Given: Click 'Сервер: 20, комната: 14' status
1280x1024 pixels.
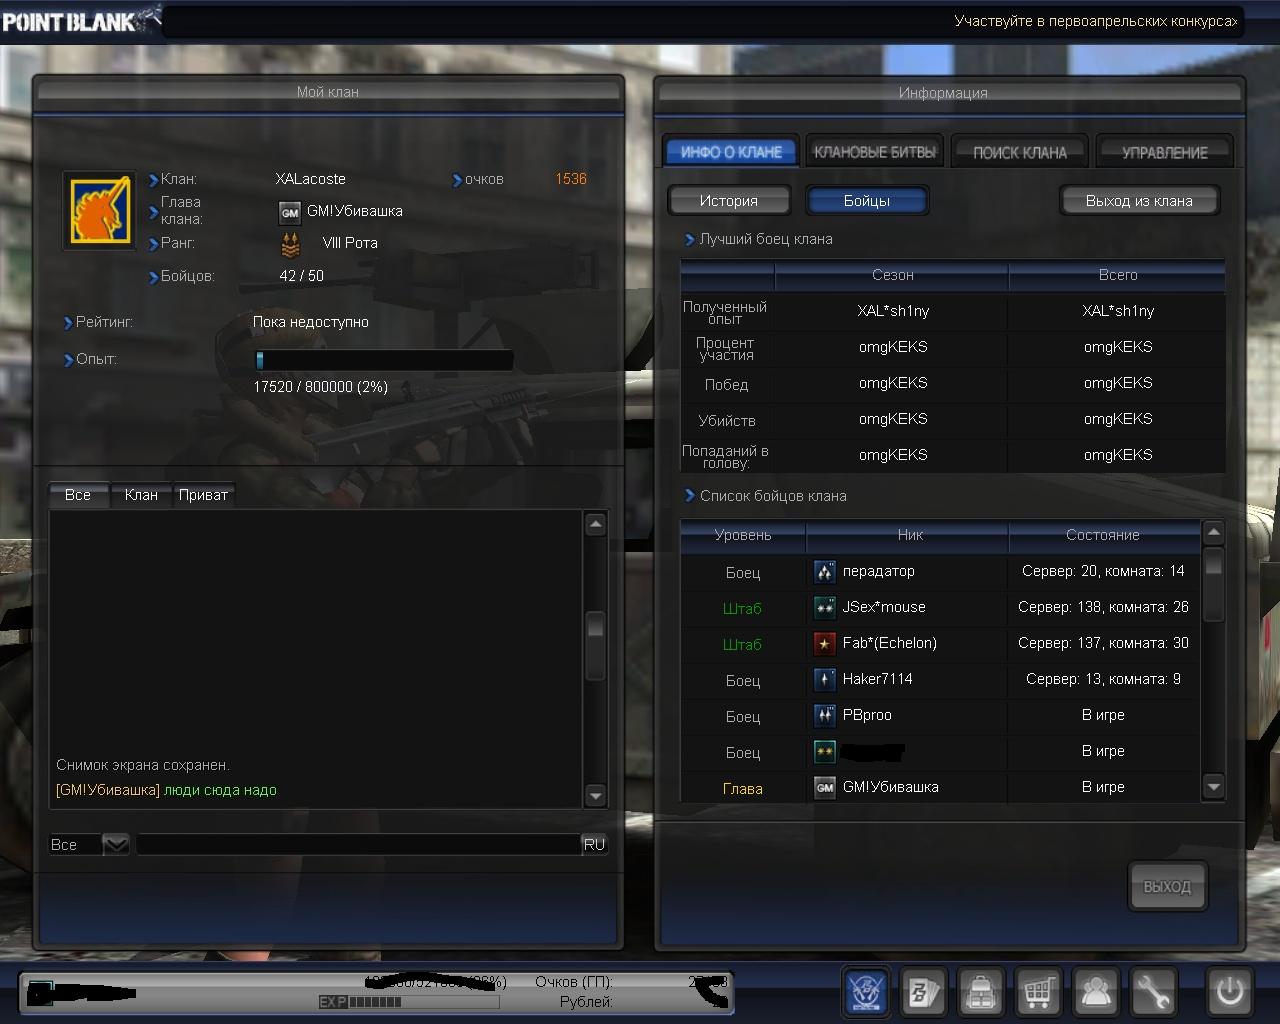Looking at the screenshot, I should (x=1103, y=571).
